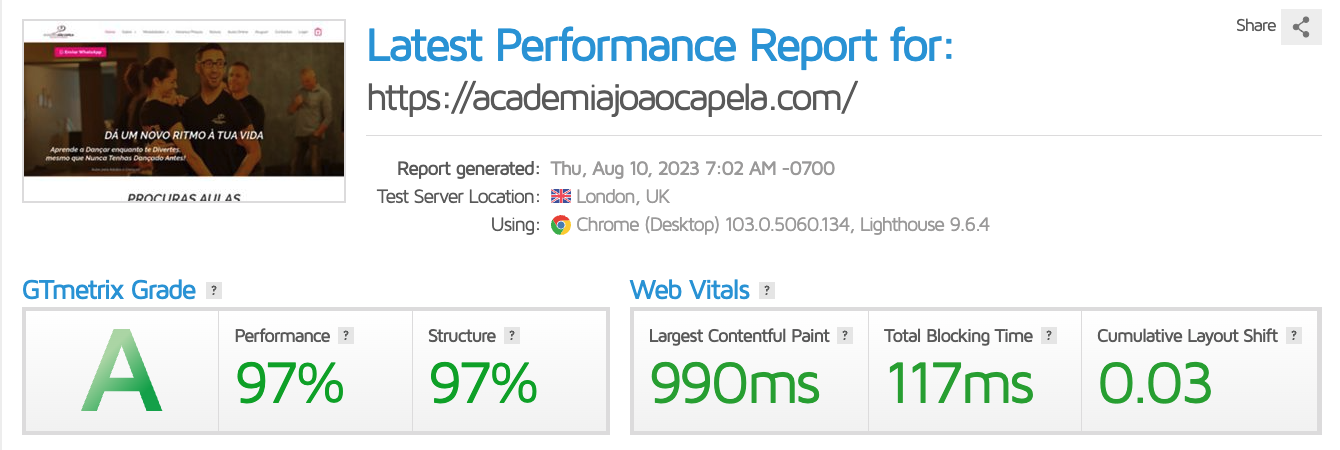1340x450 pixels.
Task: Open help icon next to Web Vitals heading
Action: click(x=767, y=291)
